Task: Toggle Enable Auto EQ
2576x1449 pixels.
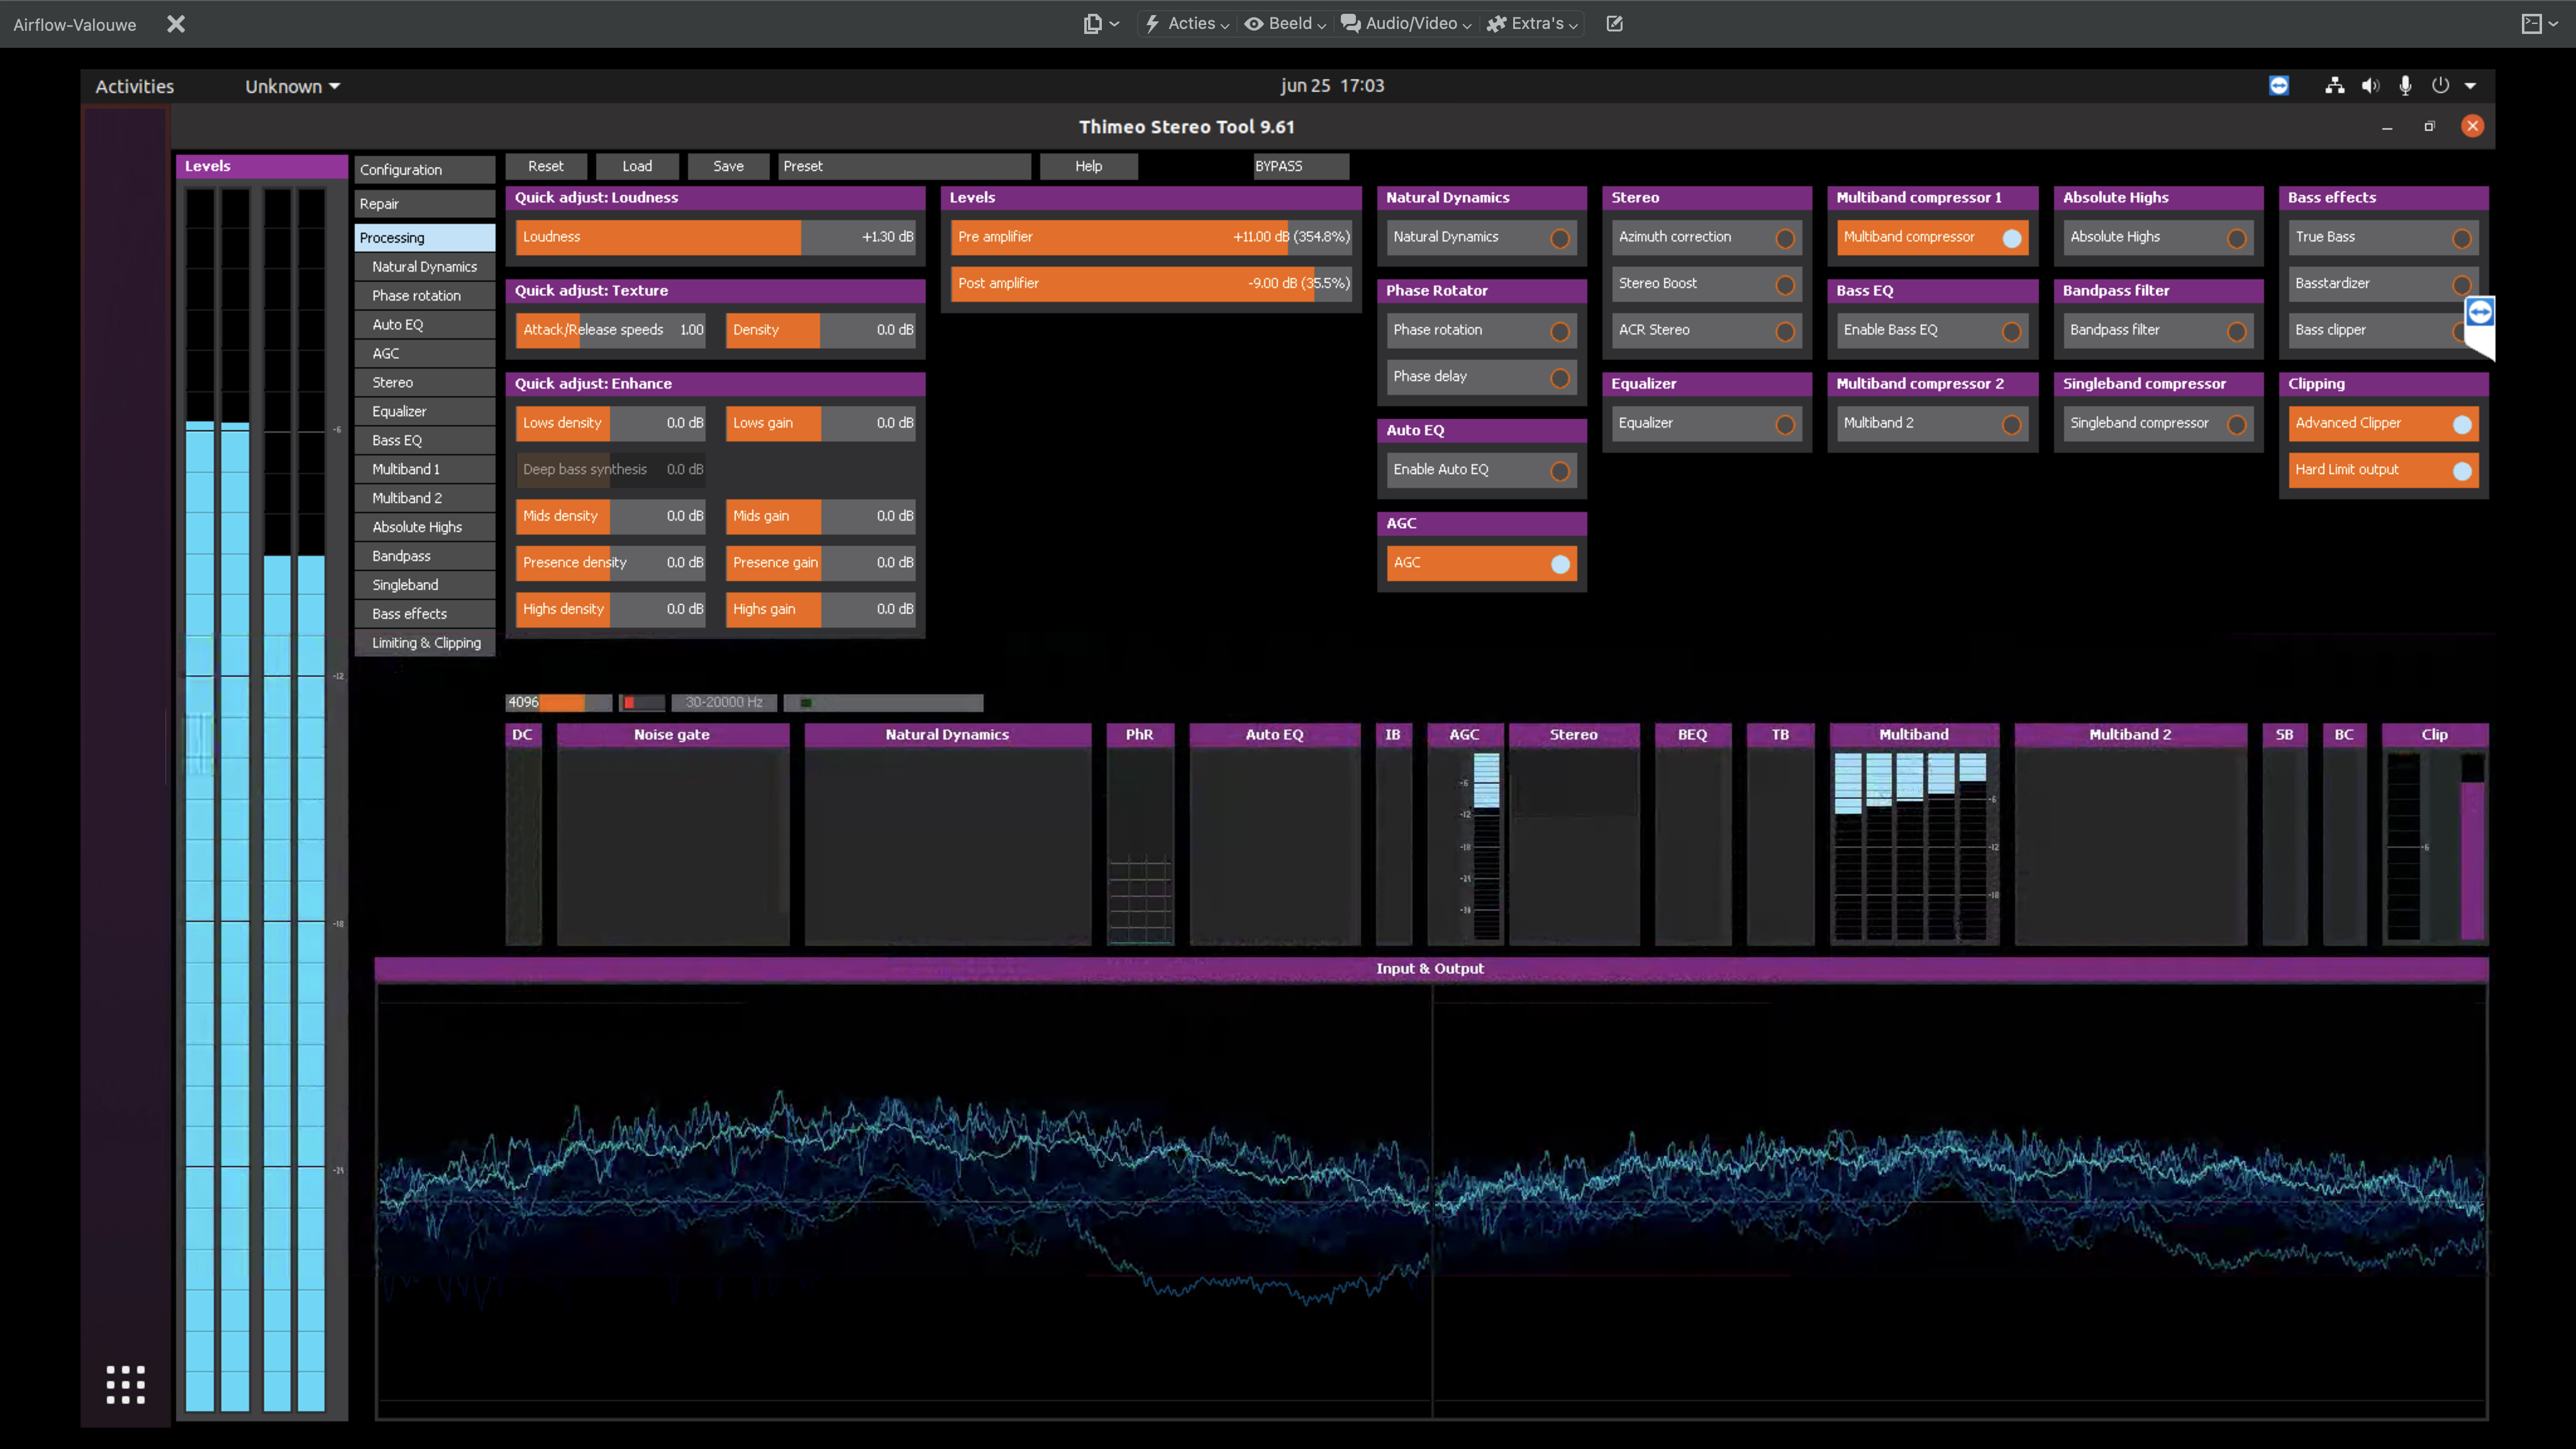Action: point(1481,470)
